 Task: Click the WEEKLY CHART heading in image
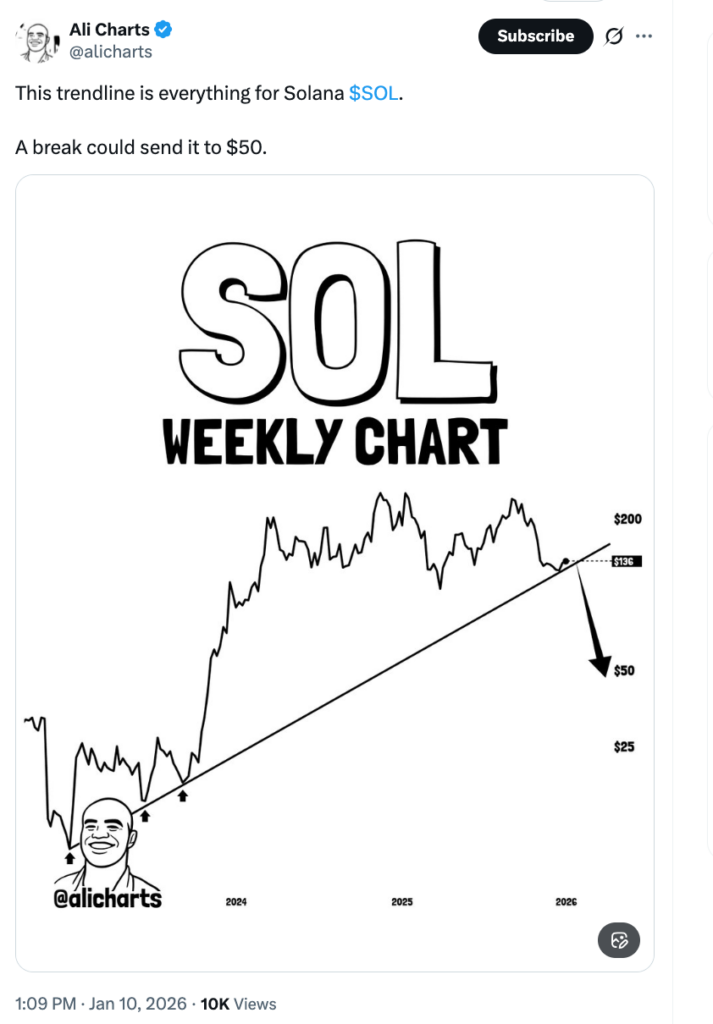[335, 441]
